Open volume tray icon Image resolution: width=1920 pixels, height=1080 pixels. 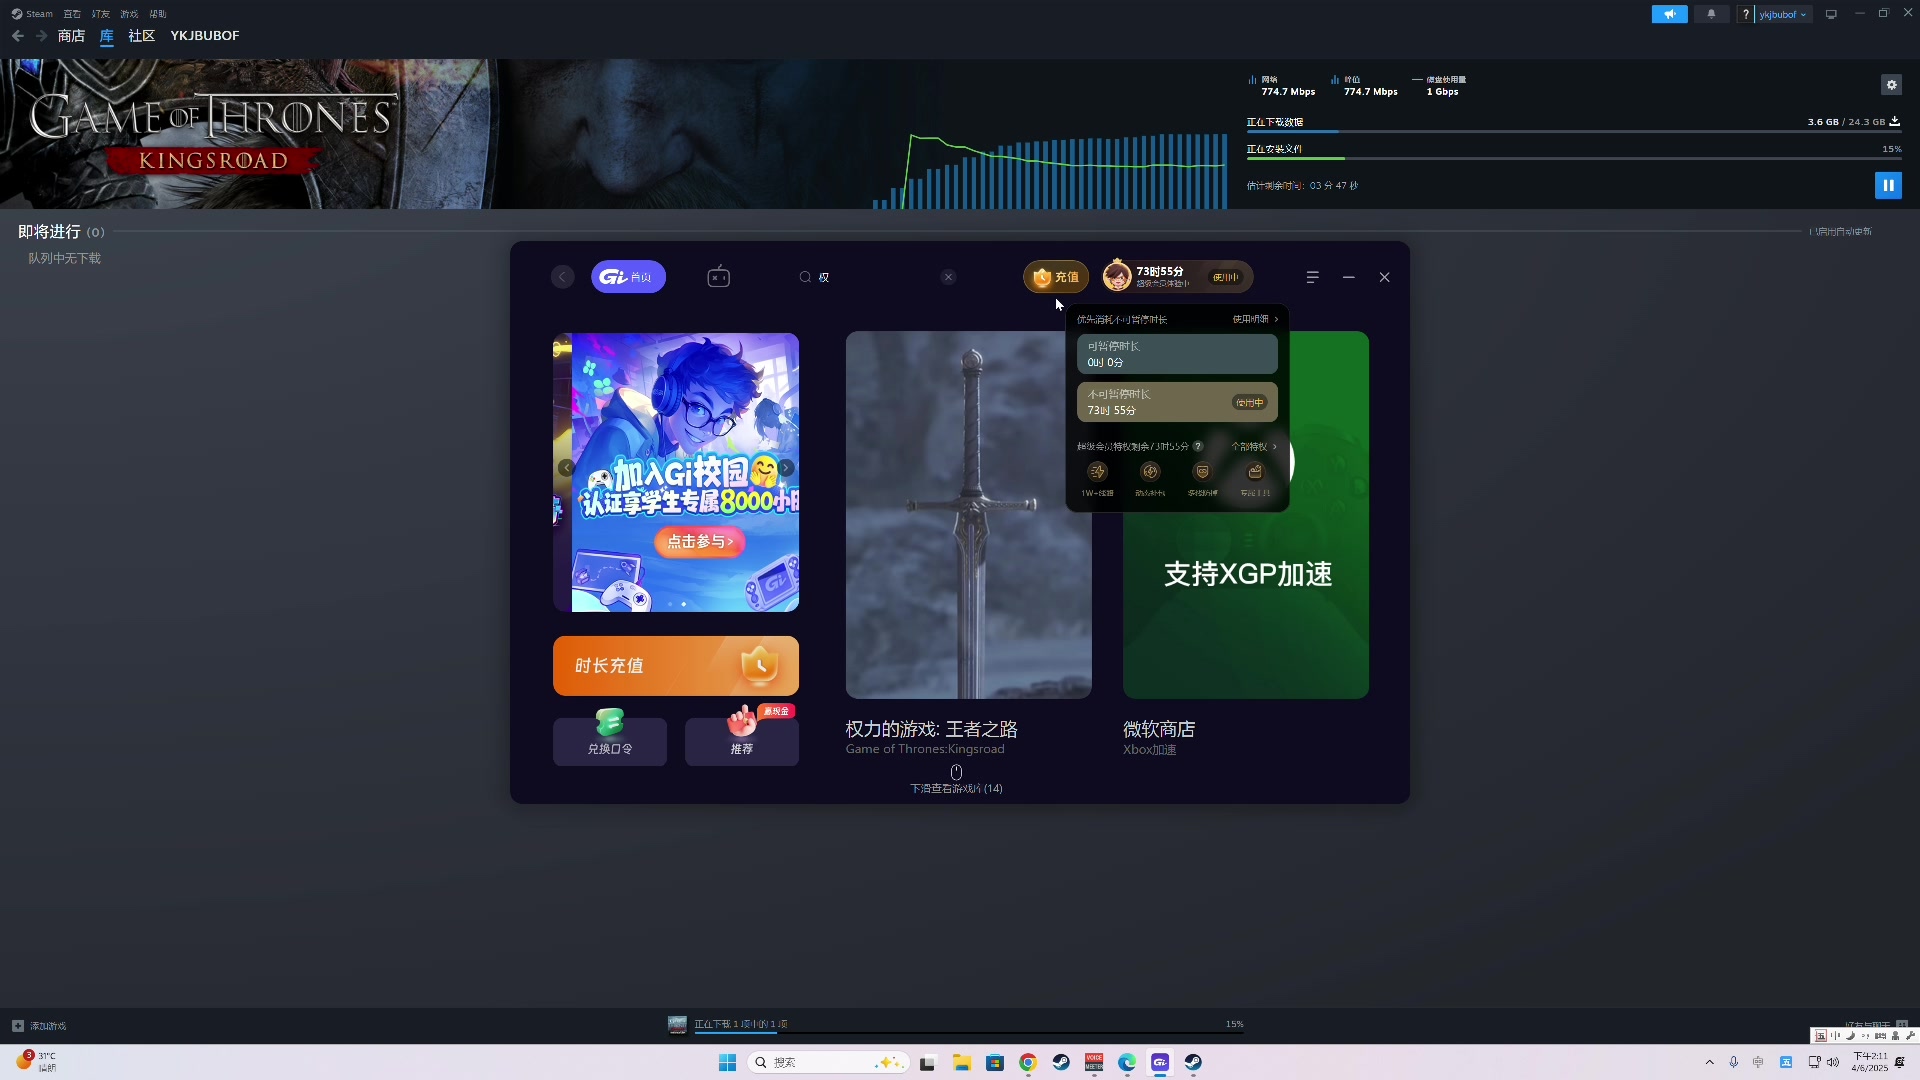coord(1833,1062)
